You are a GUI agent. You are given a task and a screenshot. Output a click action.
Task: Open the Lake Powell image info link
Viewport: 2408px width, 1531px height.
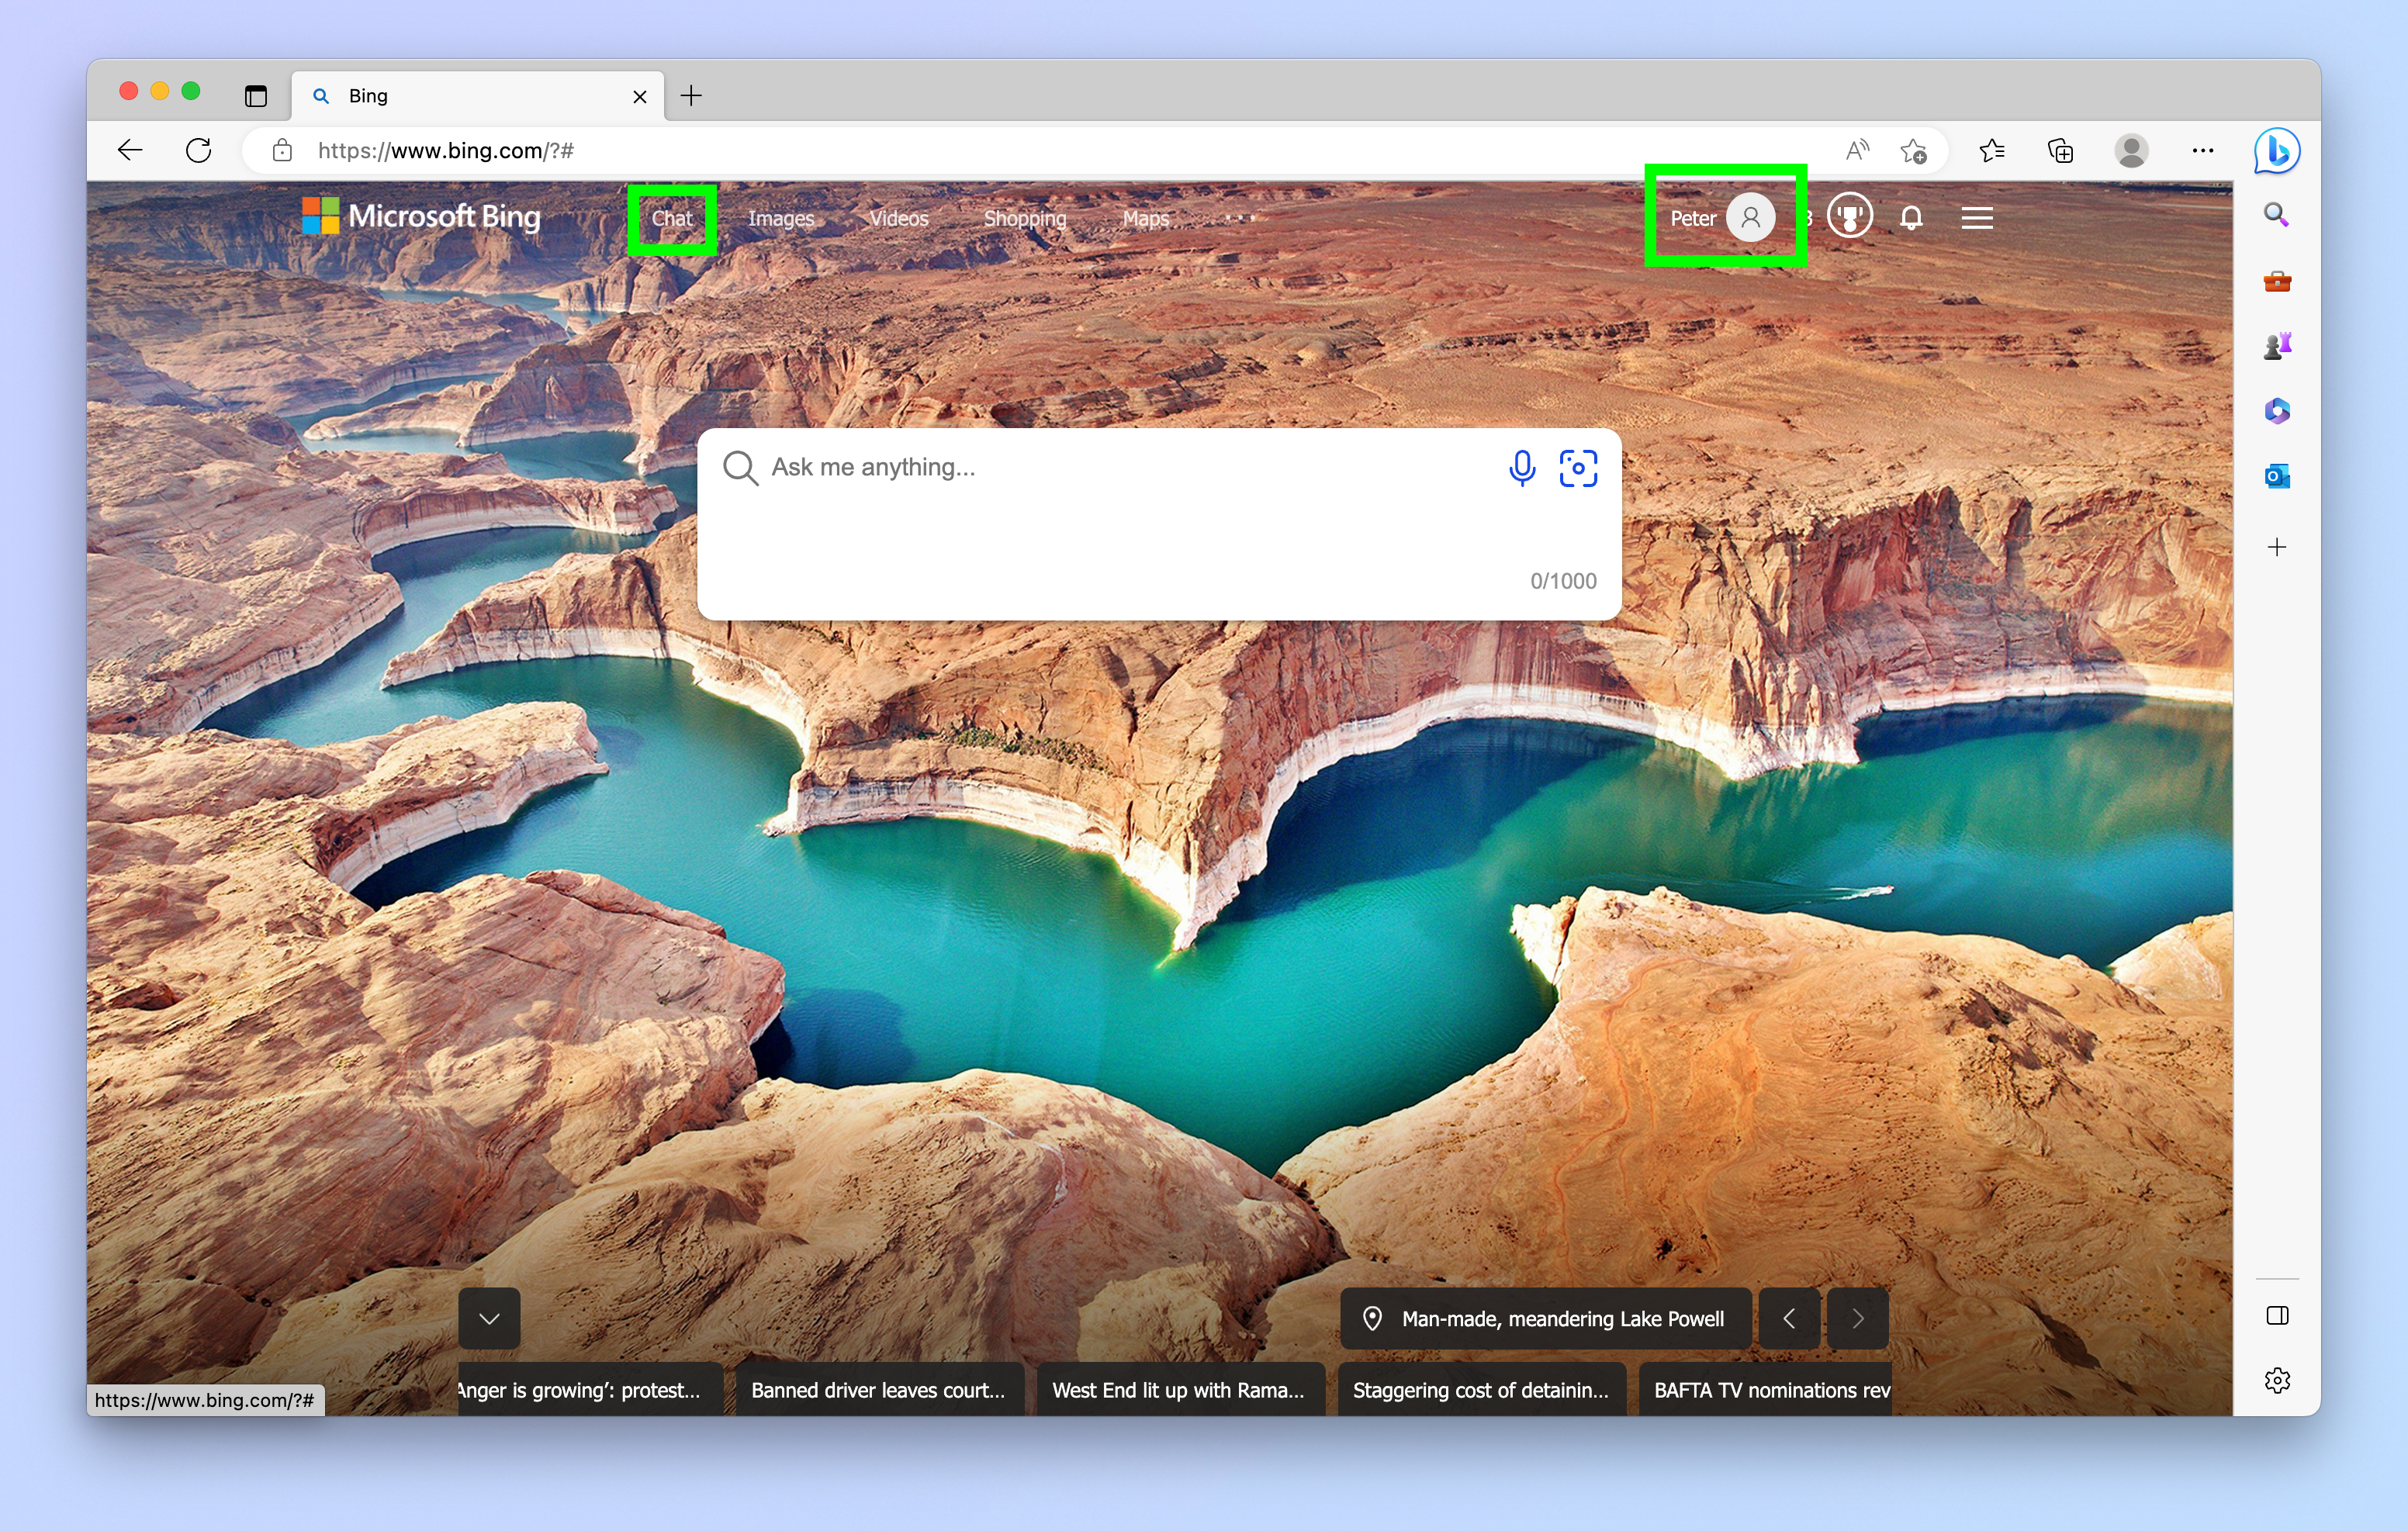(x=1544, y=1318)
